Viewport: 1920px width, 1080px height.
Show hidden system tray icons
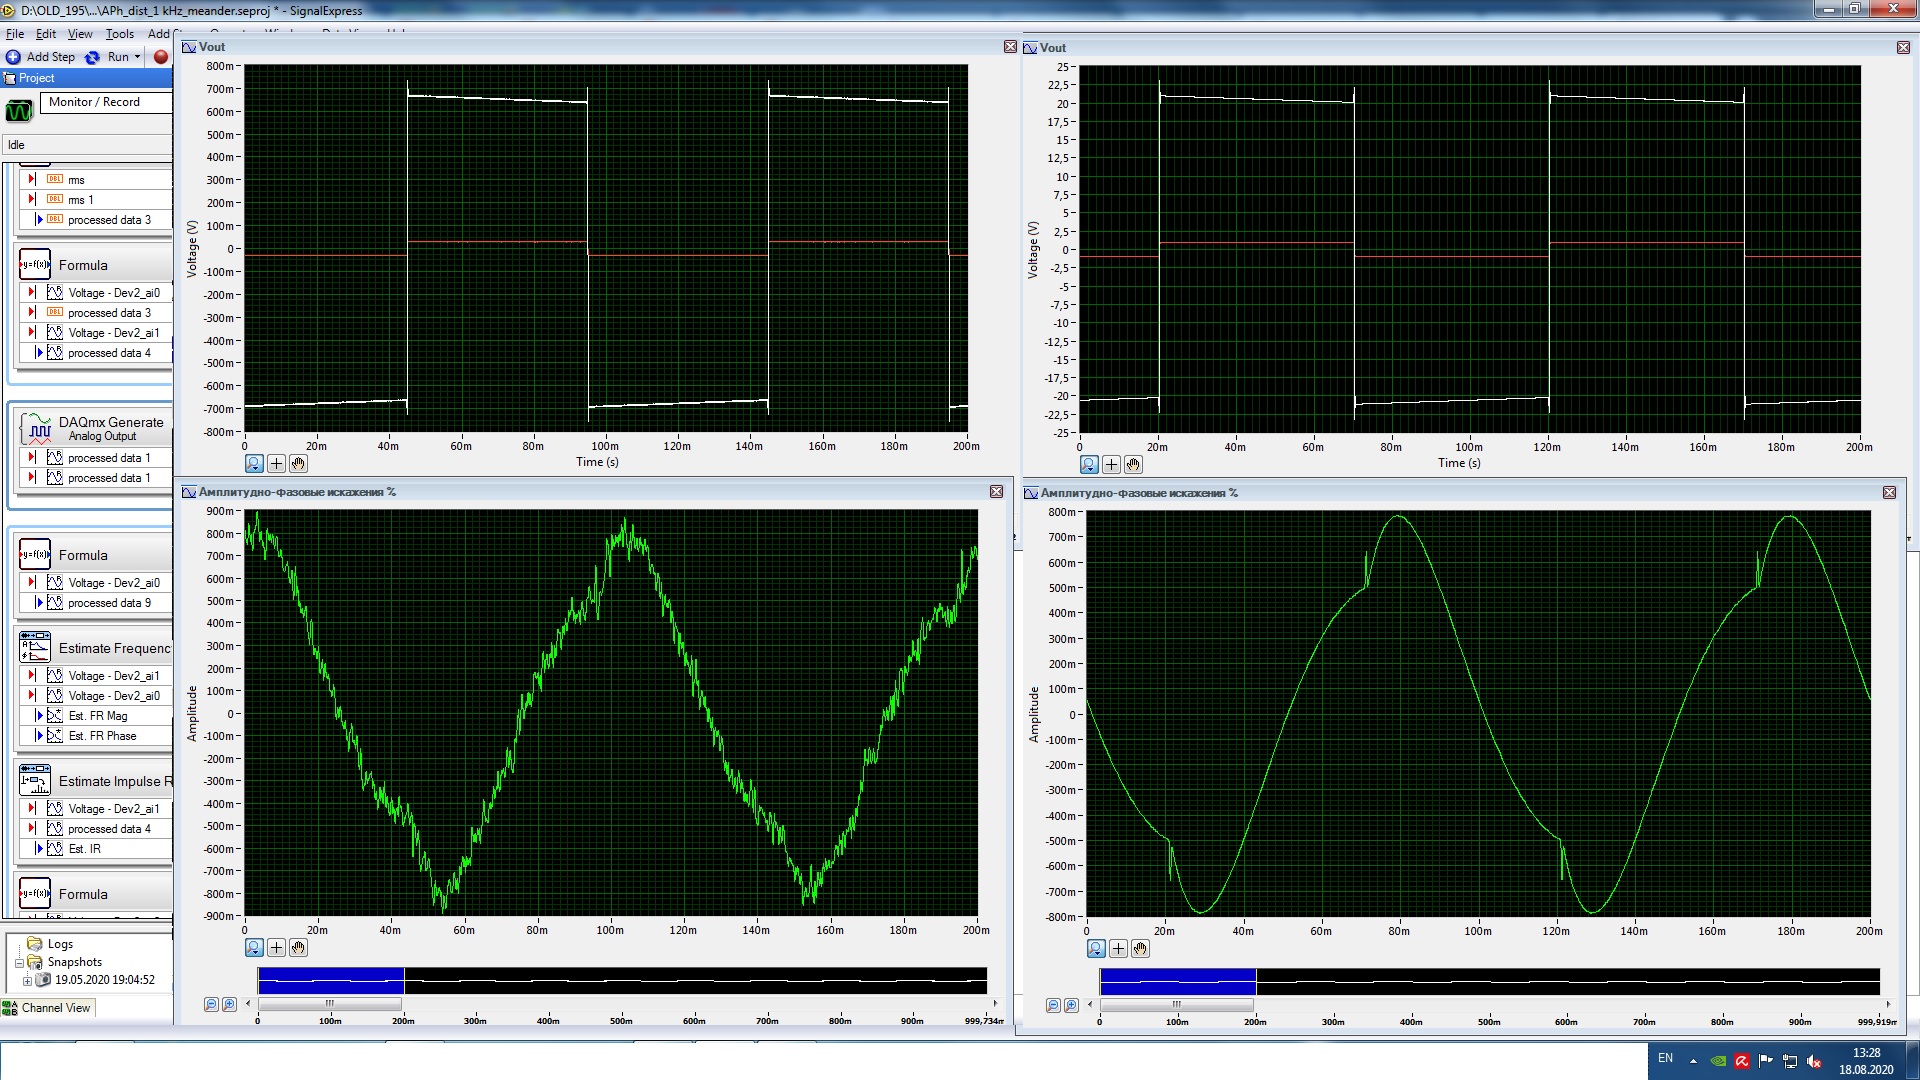click(1693, 1061)
